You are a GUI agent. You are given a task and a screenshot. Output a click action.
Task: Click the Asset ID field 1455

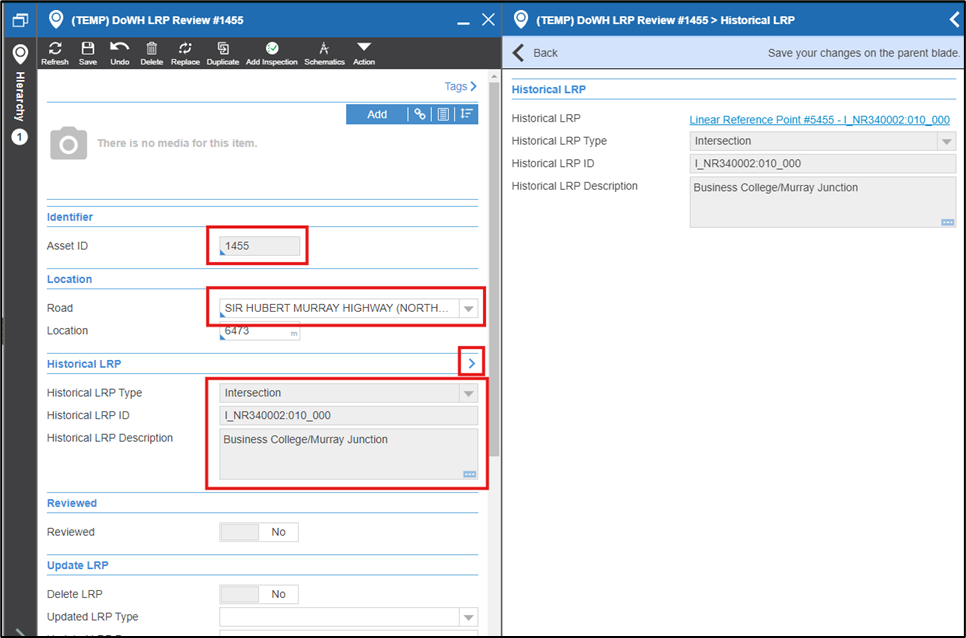(260, 246)
